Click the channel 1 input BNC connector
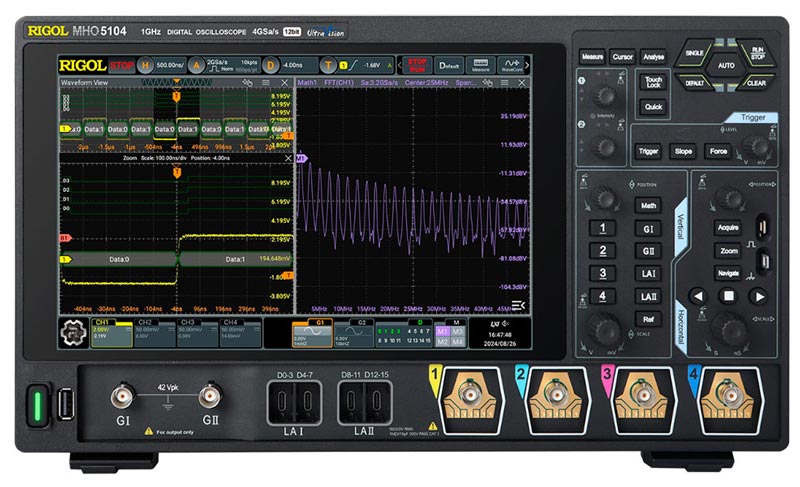This screenshot has height=487, width=800. pyautogui.click(x=470, y=396)
